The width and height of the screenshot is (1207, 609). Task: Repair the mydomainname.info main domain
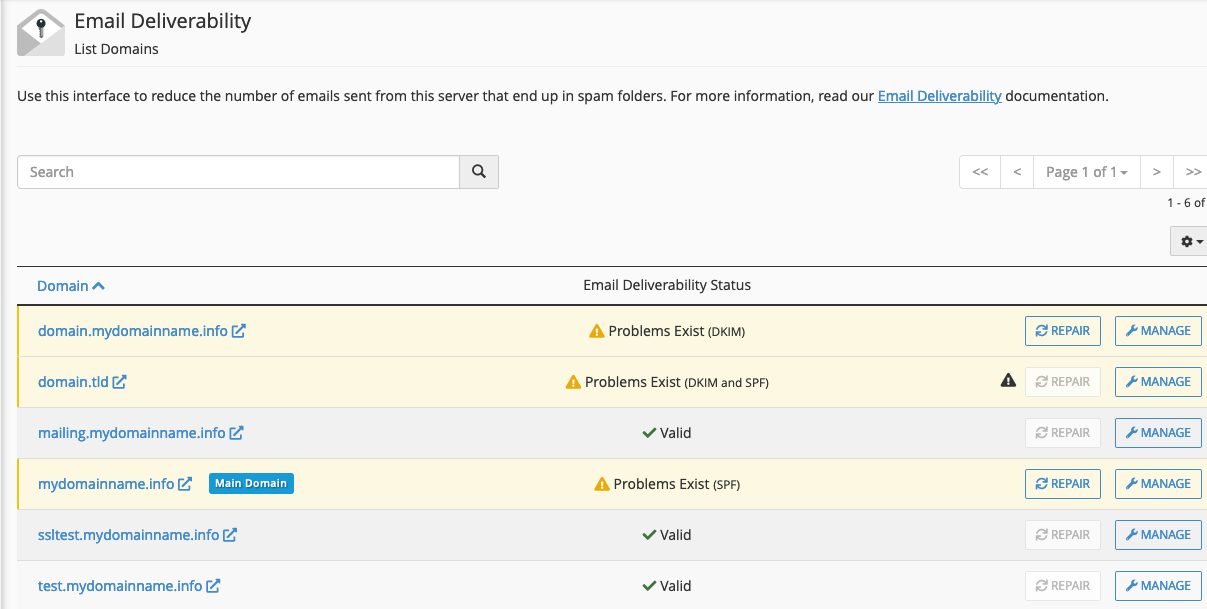[1062, 484]
